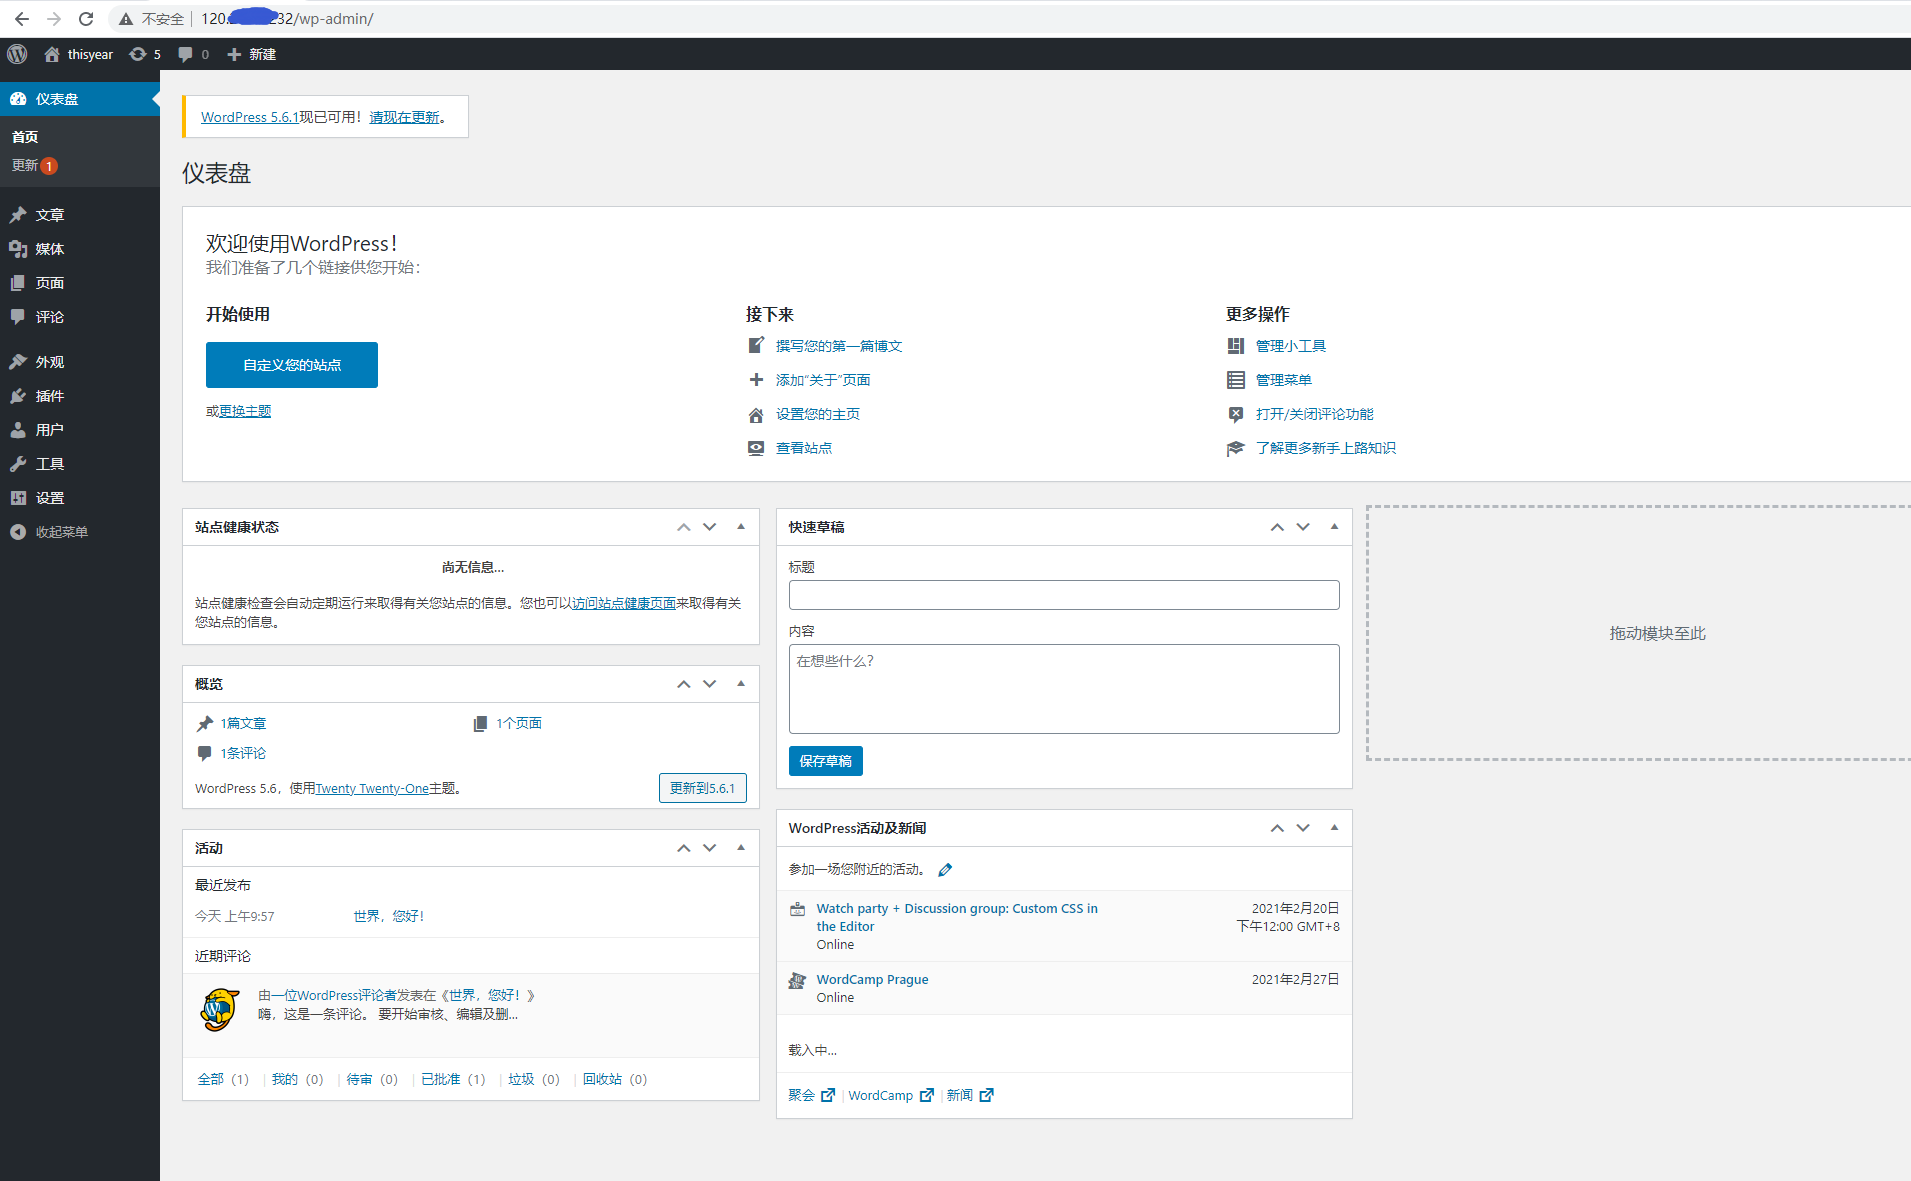The image size is (1911, 1181).
Task: Move 概览 panel up
Action: click(684, 684)
